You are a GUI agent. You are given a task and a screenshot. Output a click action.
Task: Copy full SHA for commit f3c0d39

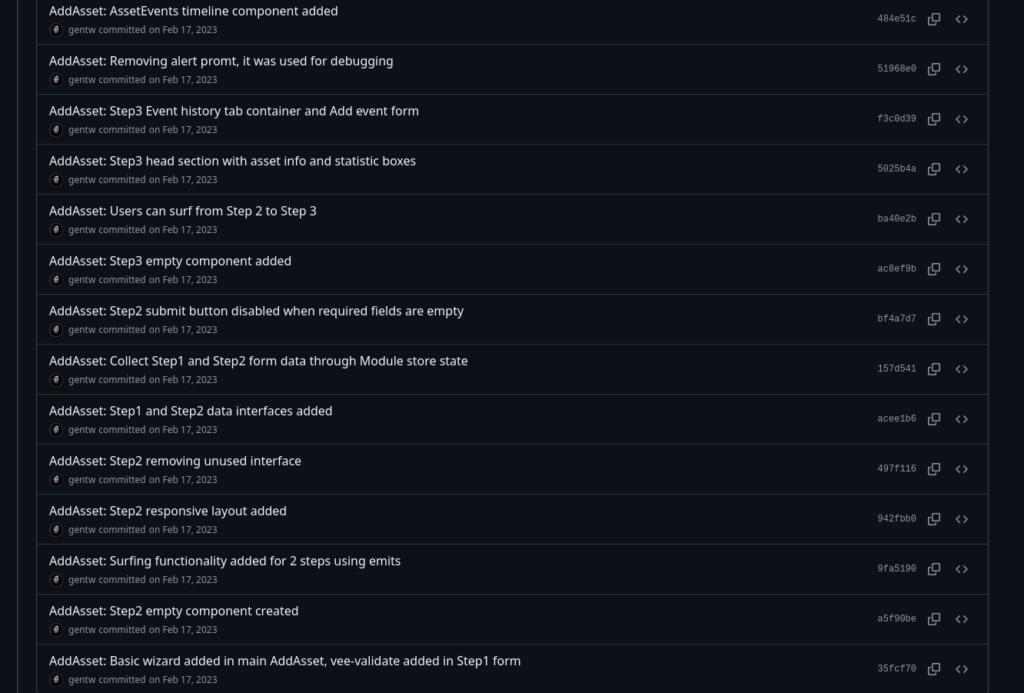pos(934,119)
